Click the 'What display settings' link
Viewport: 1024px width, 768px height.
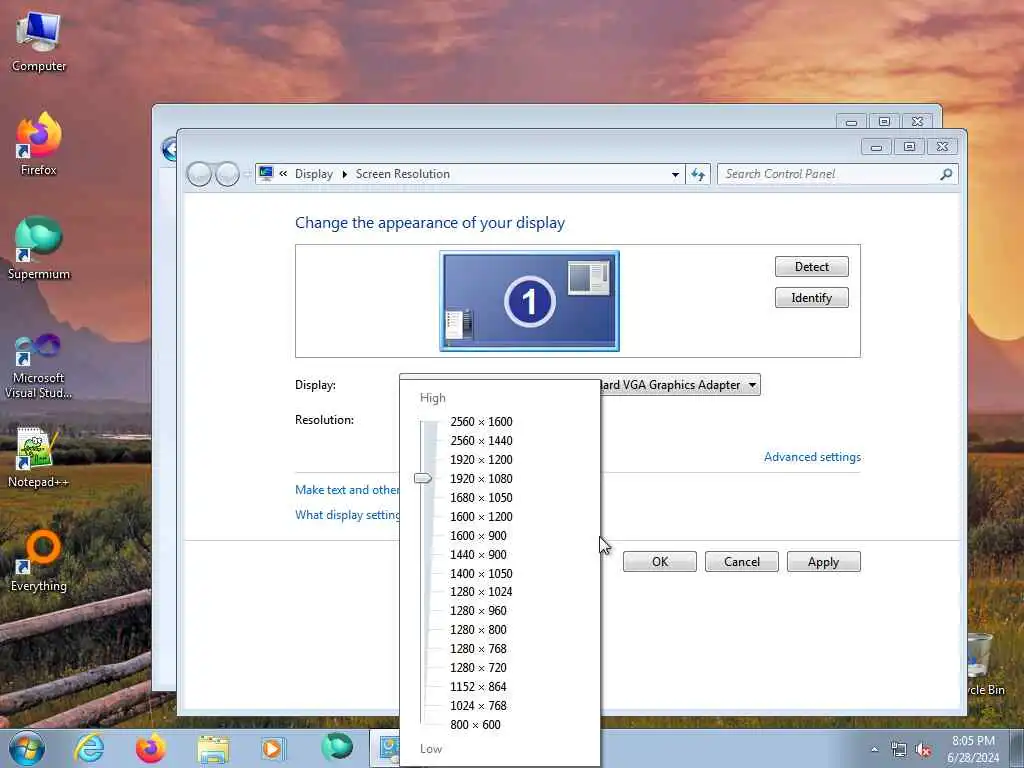point(347,515)
